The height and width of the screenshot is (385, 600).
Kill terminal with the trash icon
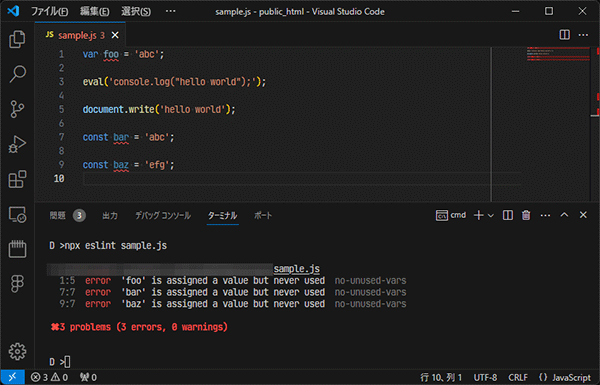tap(526, 215)
